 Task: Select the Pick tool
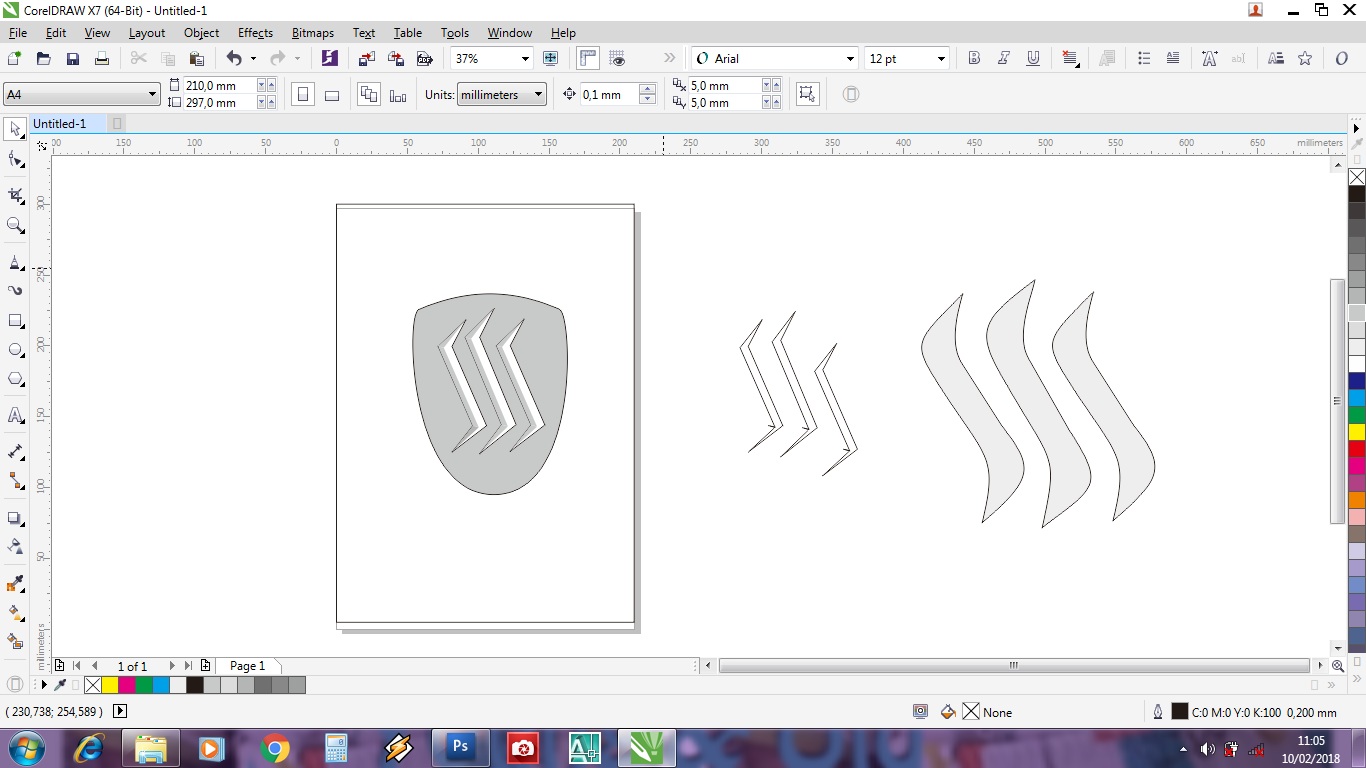pos(15,129)
